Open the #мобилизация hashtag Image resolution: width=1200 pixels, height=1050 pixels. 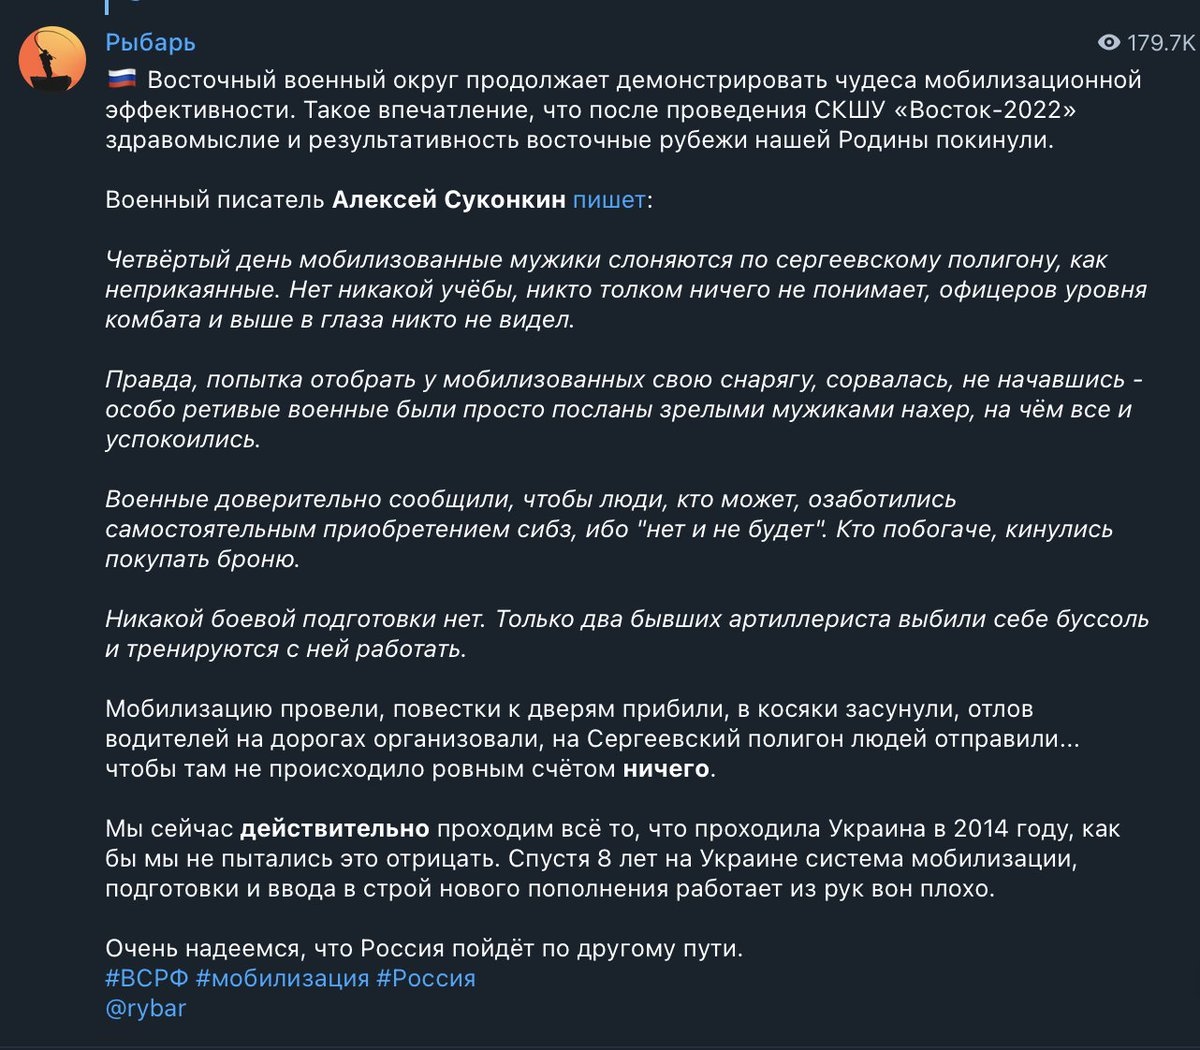click(x=283, y=978)
